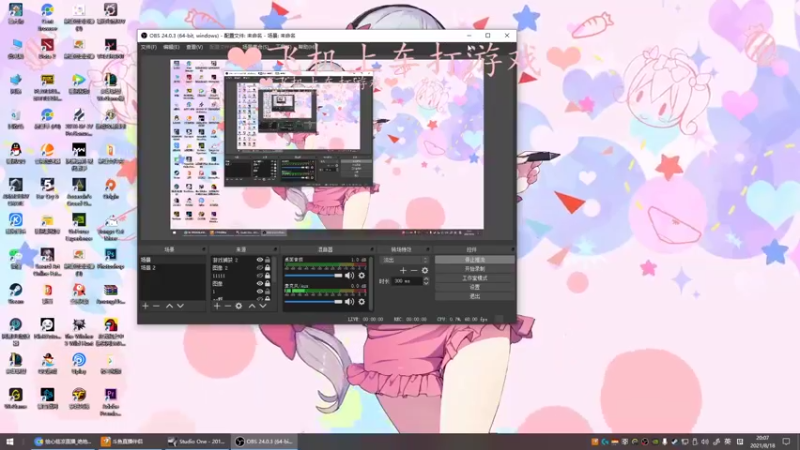Open Photoshop desktop shortcut
The image size is (800, 450).
[111, 258]
